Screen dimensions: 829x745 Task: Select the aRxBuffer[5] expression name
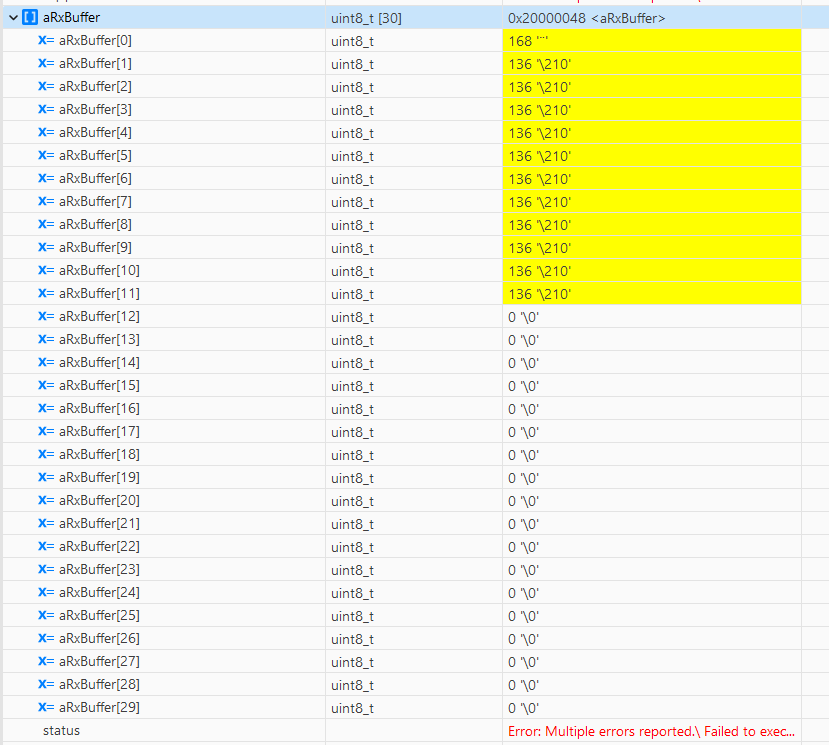[95, 155]
